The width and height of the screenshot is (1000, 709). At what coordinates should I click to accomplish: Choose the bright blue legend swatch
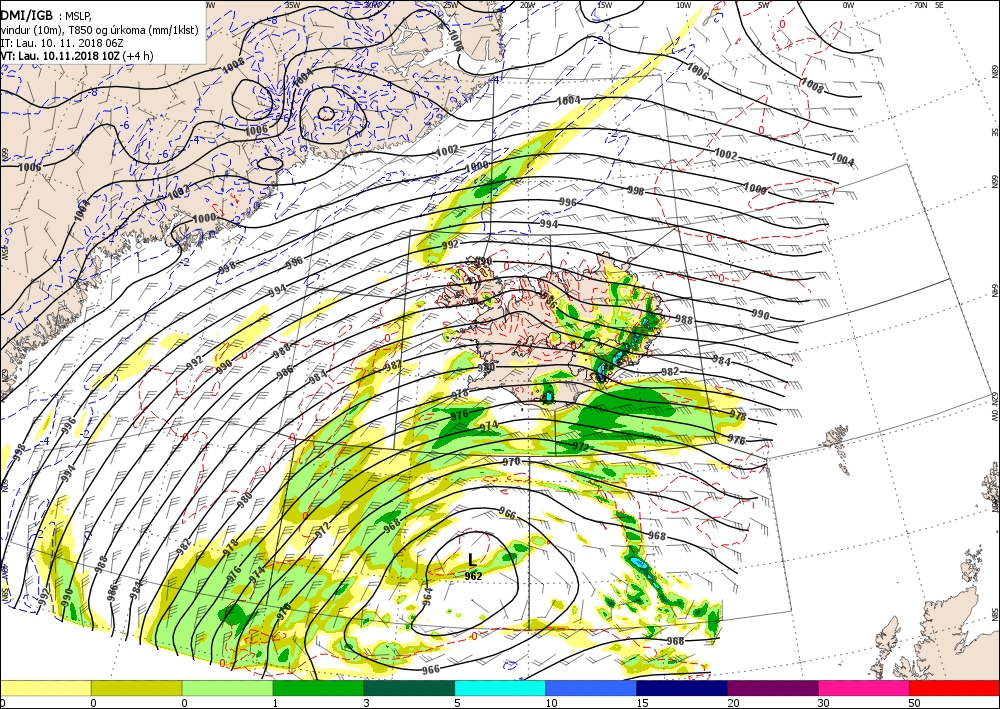pos(591,688)
